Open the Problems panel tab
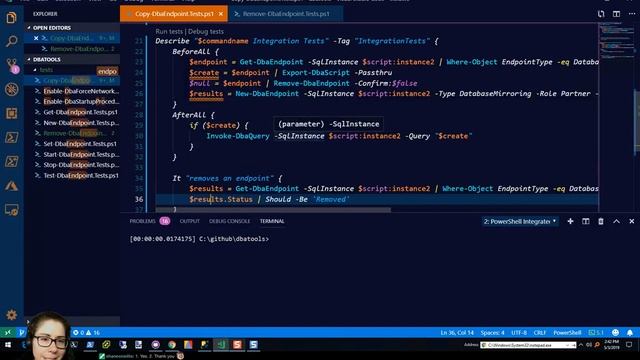640x360 pixels. click(149, 221)
